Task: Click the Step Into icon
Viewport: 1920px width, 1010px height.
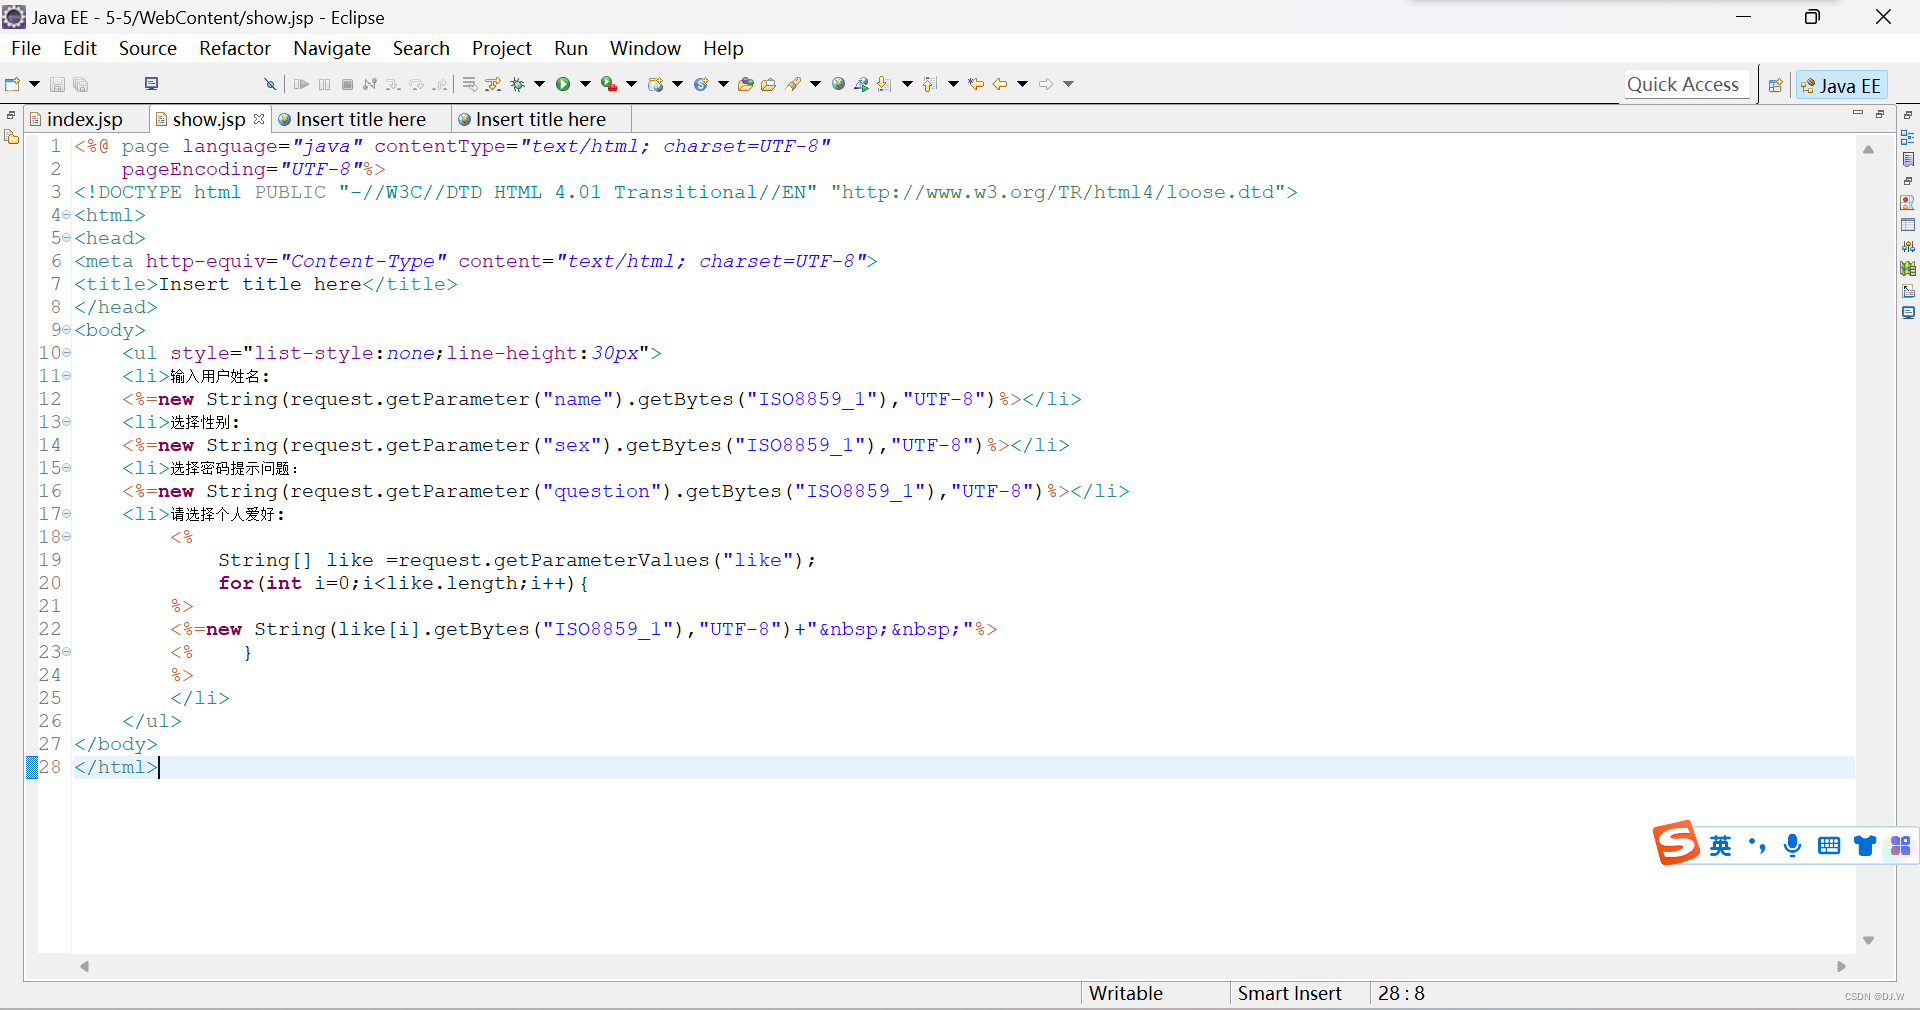Action: click(x=393, y=84)
